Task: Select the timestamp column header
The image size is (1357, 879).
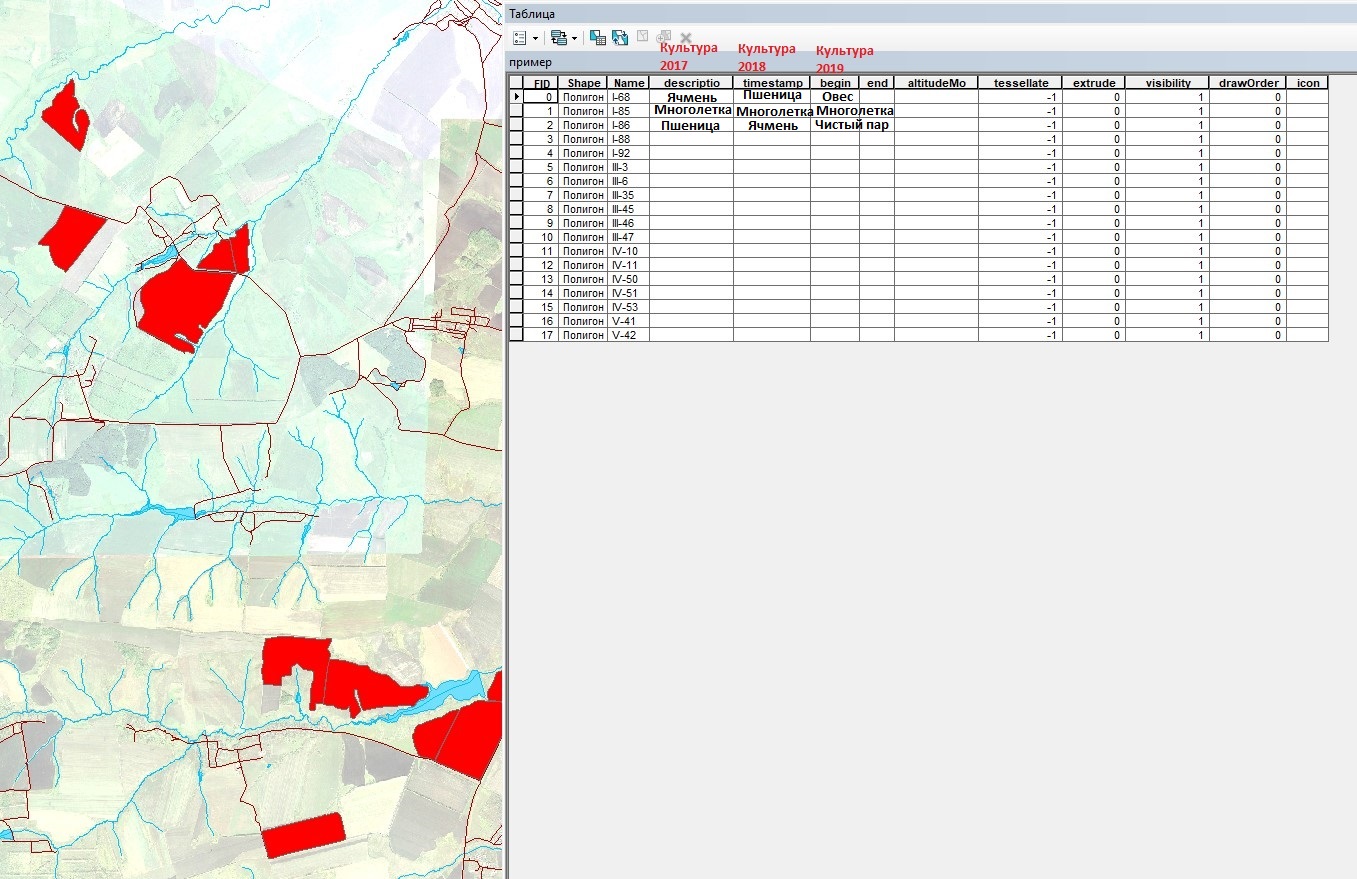Action: (x=771, y=83)
